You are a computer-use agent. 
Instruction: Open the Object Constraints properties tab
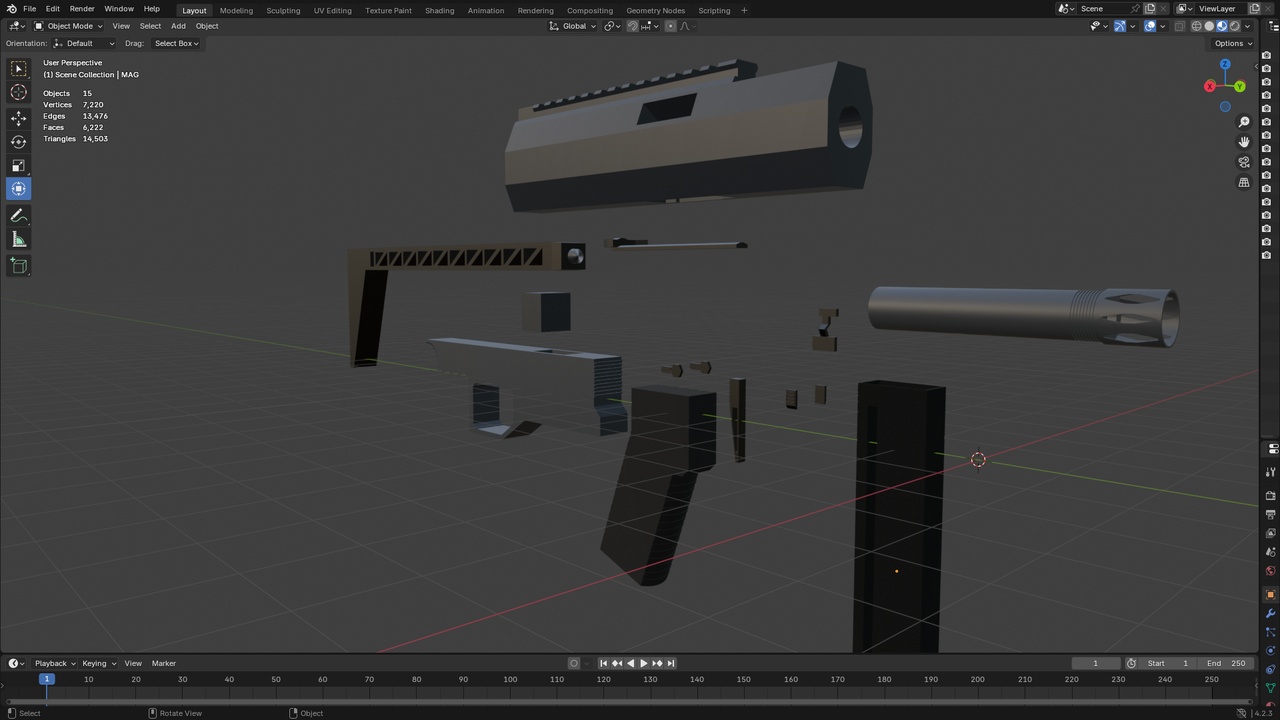coord(1271,669)
